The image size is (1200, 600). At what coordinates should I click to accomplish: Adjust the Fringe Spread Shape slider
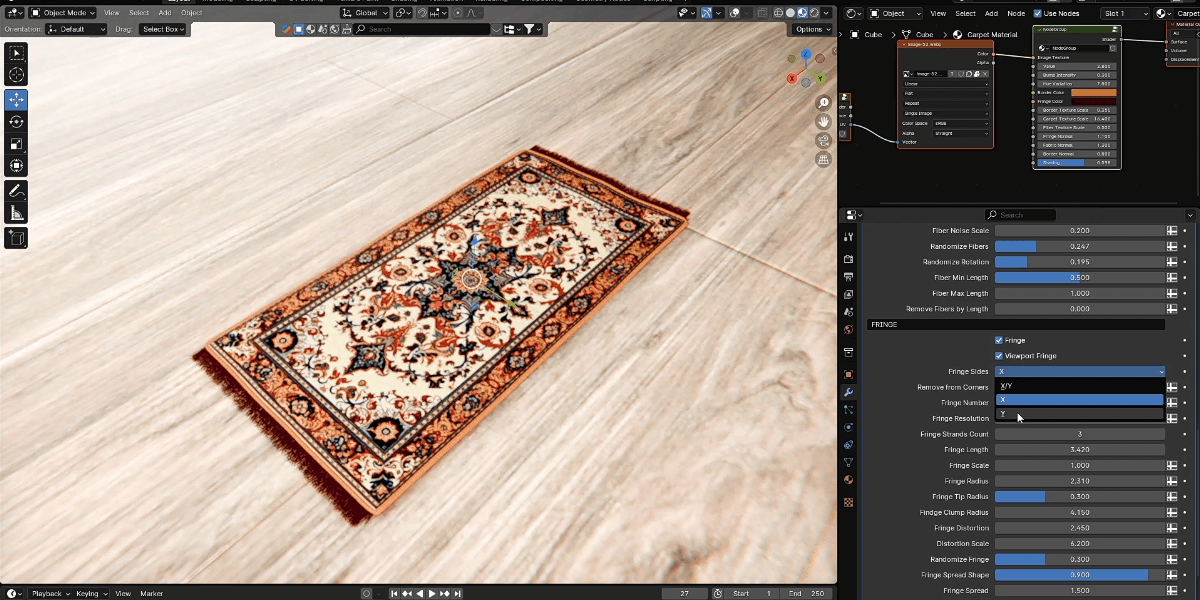click(1079, 575)
